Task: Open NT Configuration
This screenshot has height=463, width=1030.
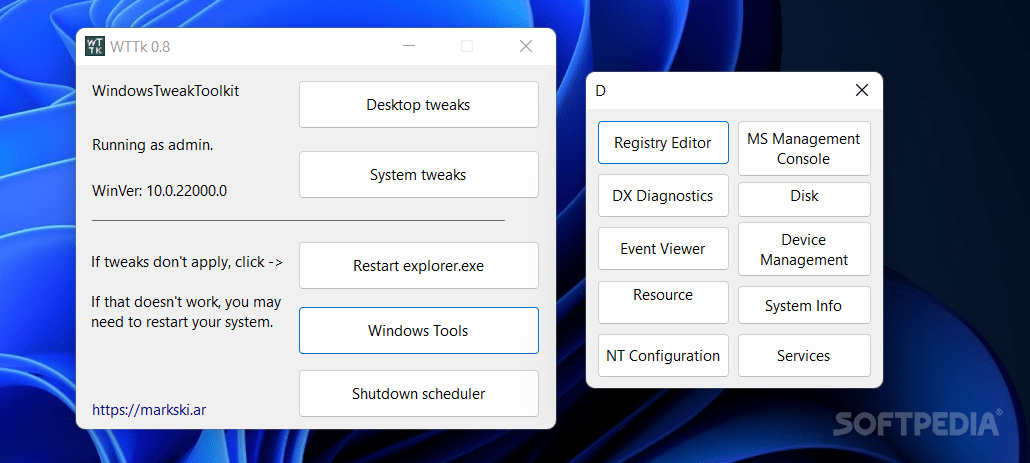Action: pyautogui.click(x=663, y=355)
